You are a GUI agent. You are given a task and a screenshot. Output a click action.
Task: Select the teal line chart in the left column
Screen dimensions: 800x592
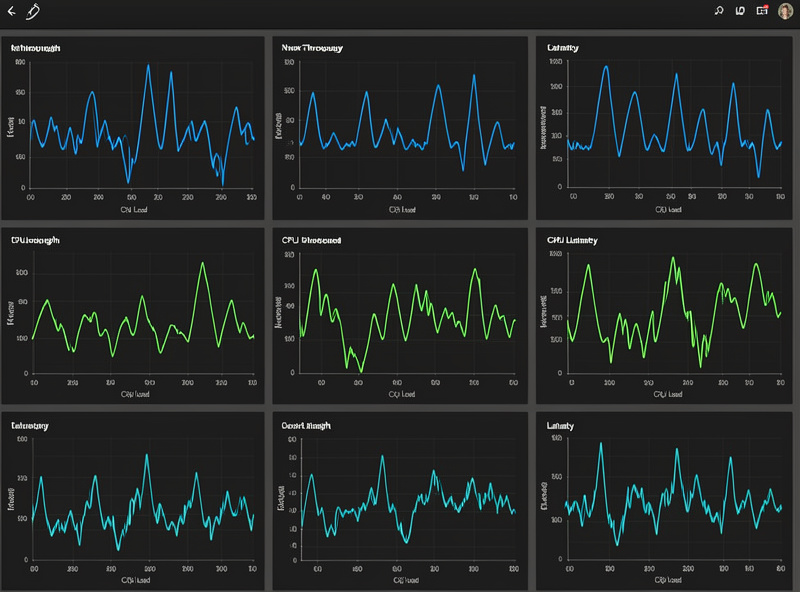133,502
